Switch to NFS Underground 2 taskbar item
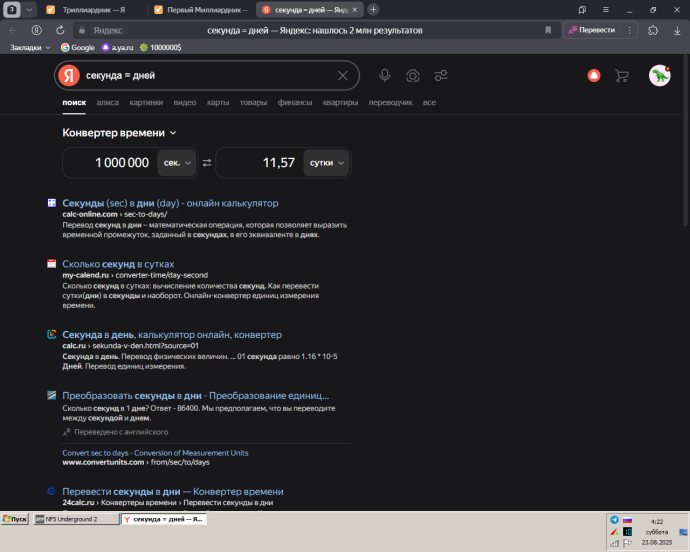This screenshot has height=552, width=690. tap(76, 519)
